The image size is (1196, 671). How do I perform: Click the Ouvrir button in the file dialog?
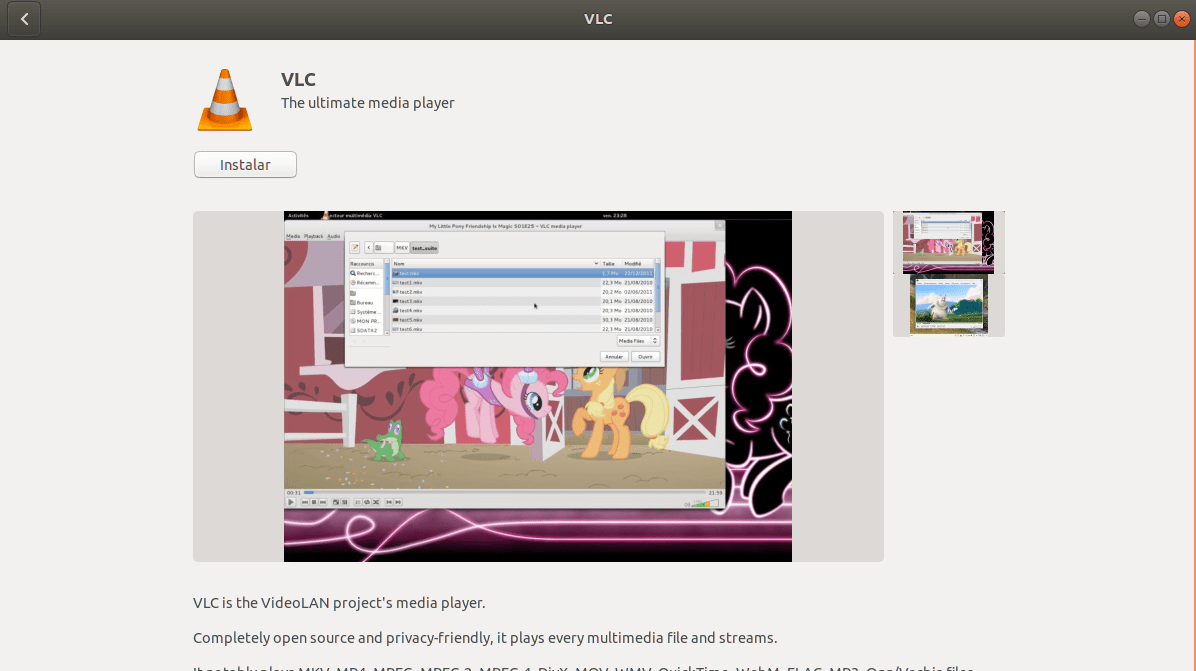pos(644,355)
